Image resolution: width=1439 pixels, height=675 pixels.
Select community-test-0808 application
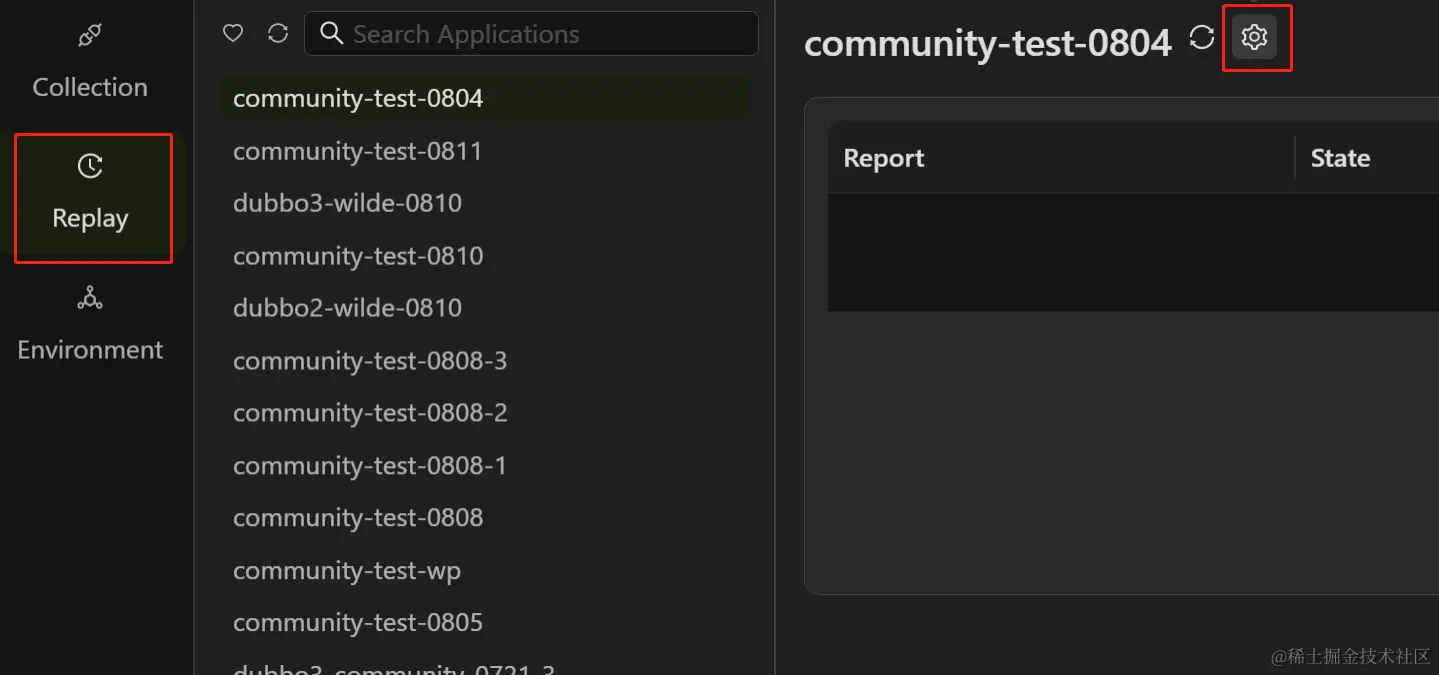pos(485,518)
